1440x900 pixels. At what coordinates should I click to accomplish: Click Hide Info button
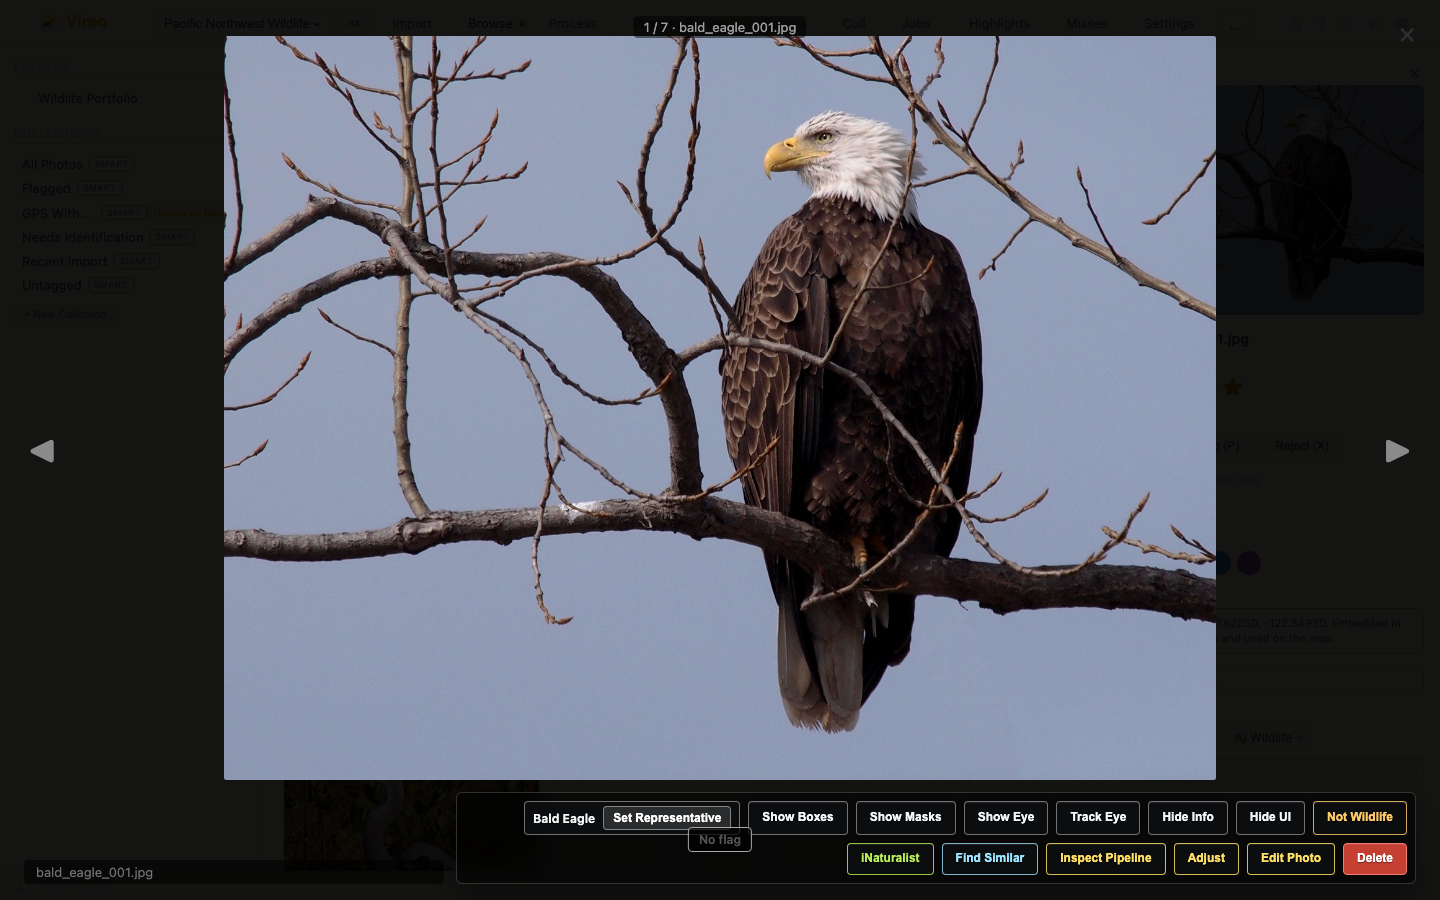[1188, 817]
